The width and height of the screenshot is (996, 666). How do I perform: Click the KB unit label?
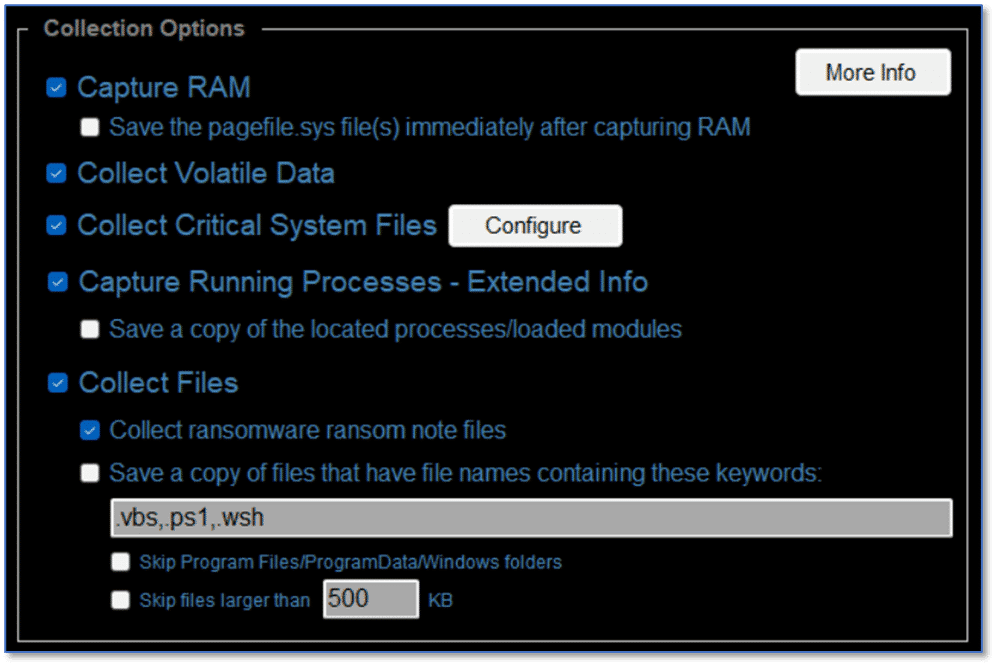pyautogui.click(x=440, y=601)
